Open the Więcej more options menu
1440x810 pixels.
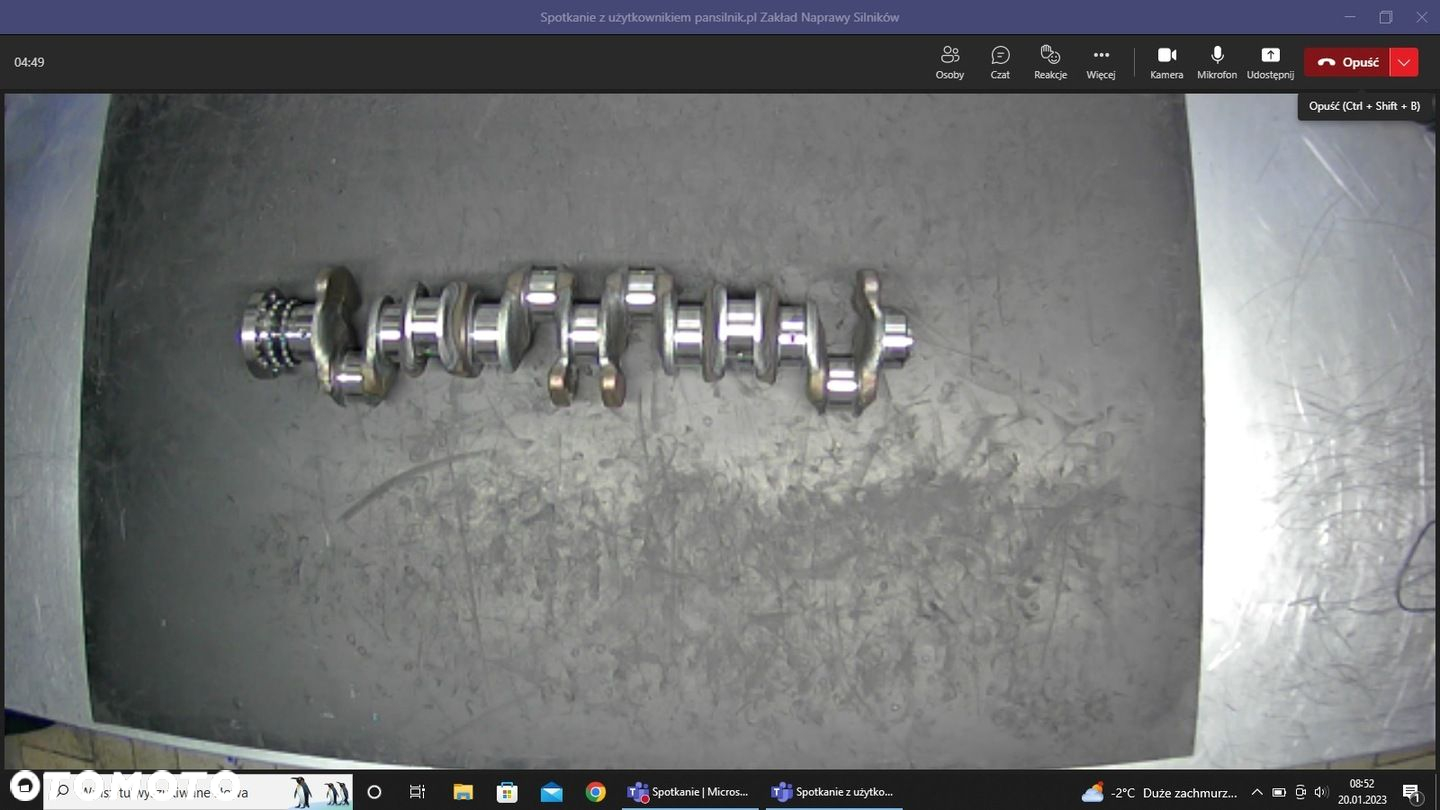point(1101,62)
